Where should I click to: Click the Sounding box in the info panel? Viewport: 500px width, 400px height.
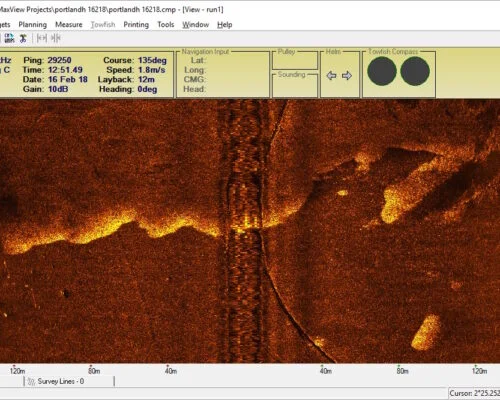295,85
